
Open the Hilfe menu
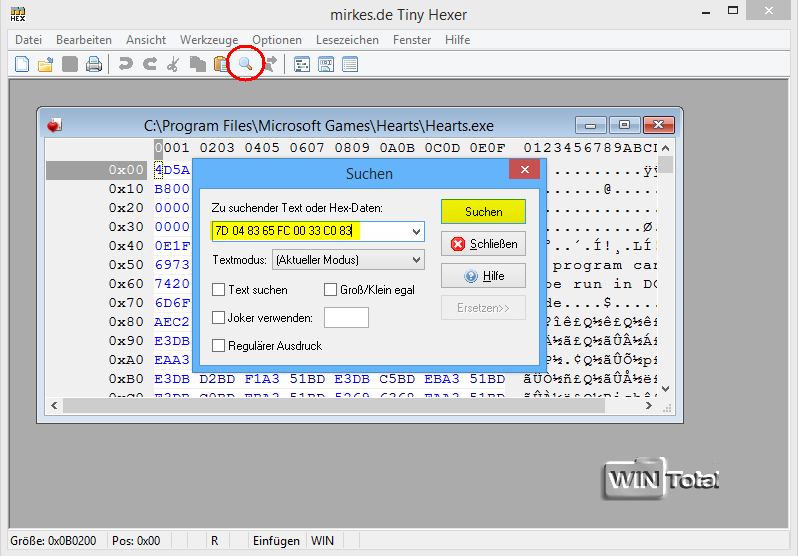(x=458, y=40)
